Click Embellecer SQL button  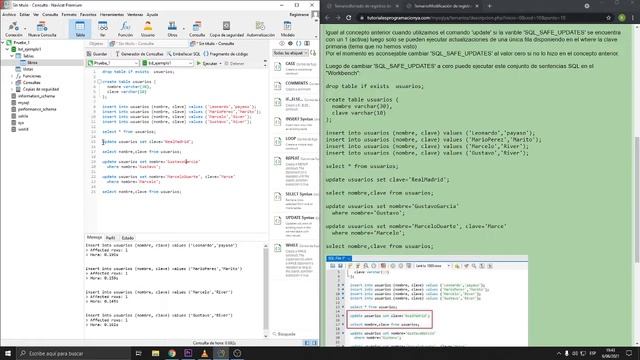pos(184,54)
